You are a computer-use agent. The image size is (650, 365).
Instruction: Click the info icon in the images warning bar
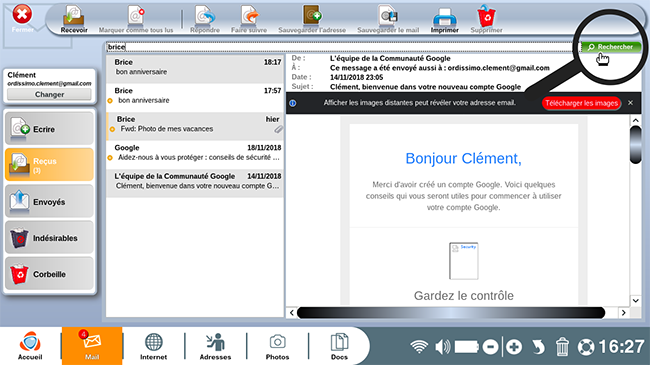(293, 103)
